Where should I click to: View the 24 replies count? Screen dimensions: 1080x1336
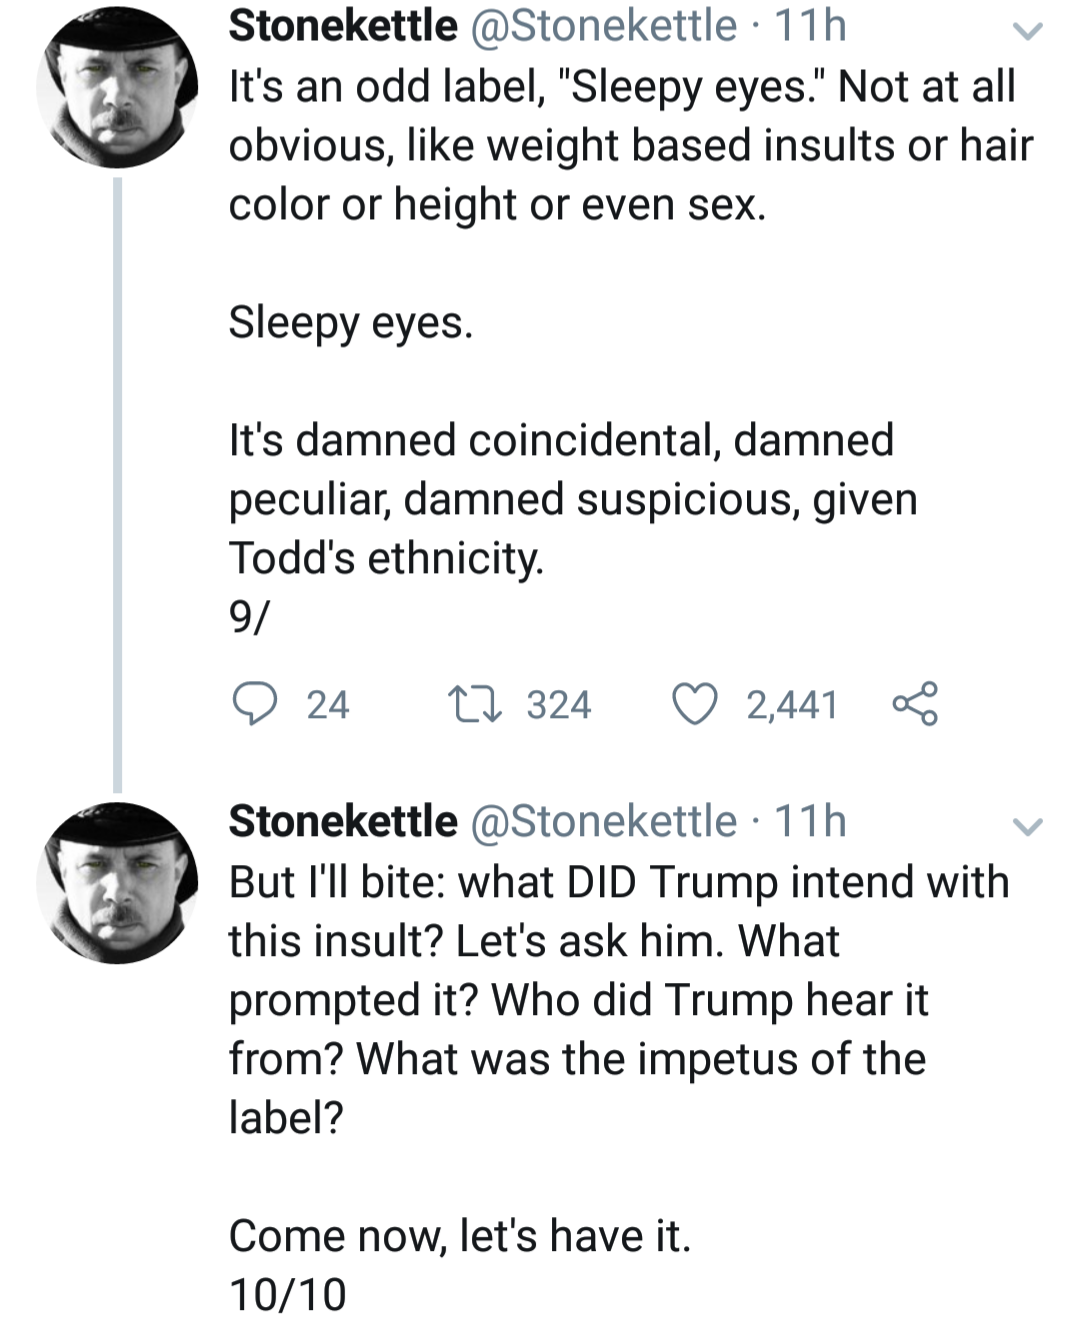tap(328, 705)
